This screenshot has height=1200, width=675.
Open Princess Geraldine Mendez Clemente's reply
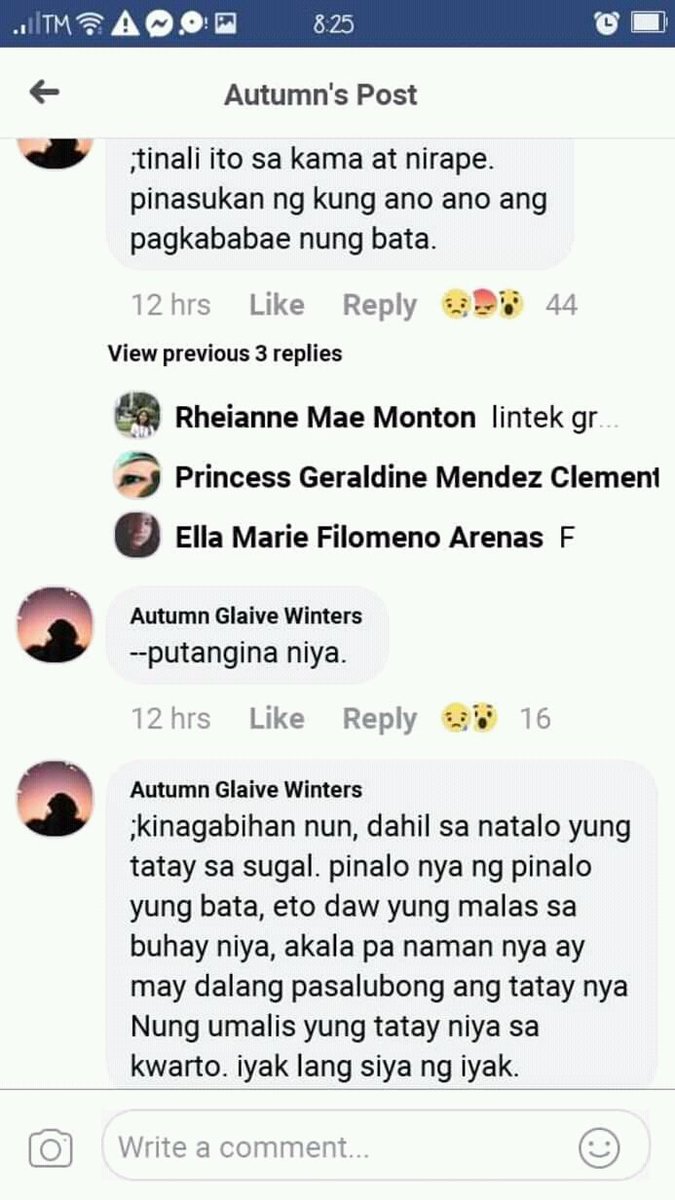pos(388,478)
